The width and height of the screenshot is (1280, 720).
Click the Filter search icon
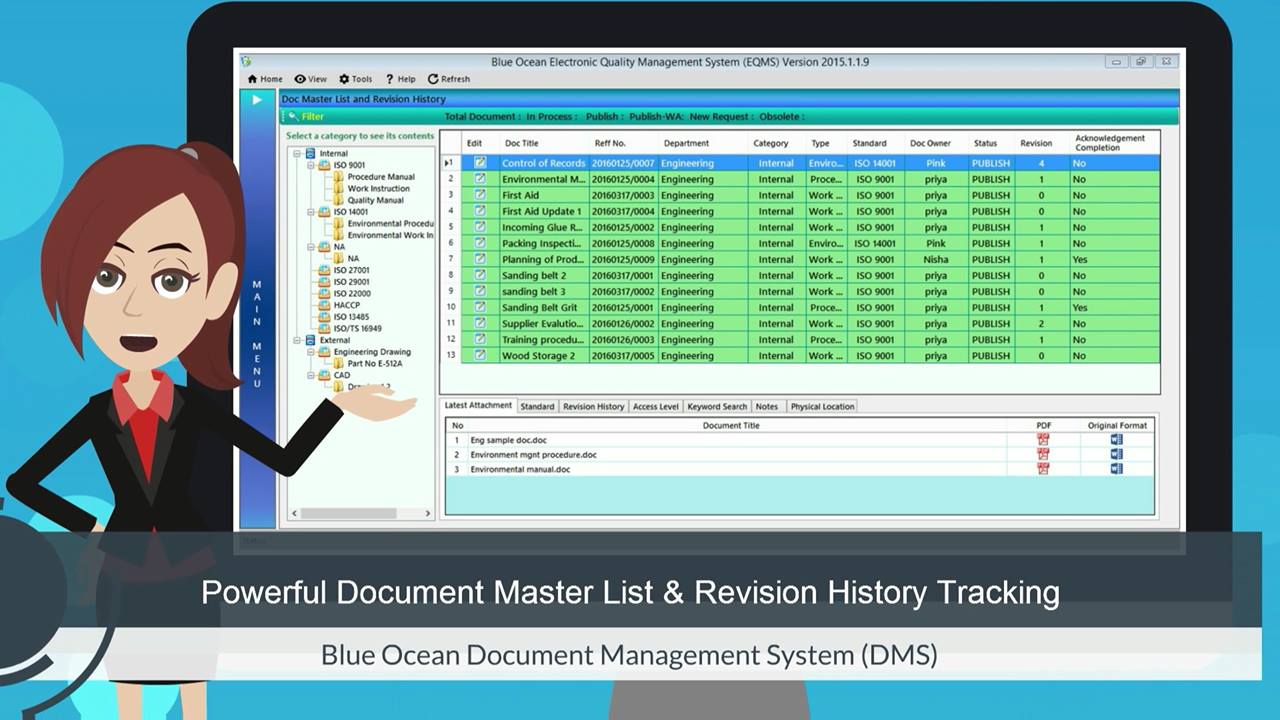pyautogui.click(x=293, y=117)
